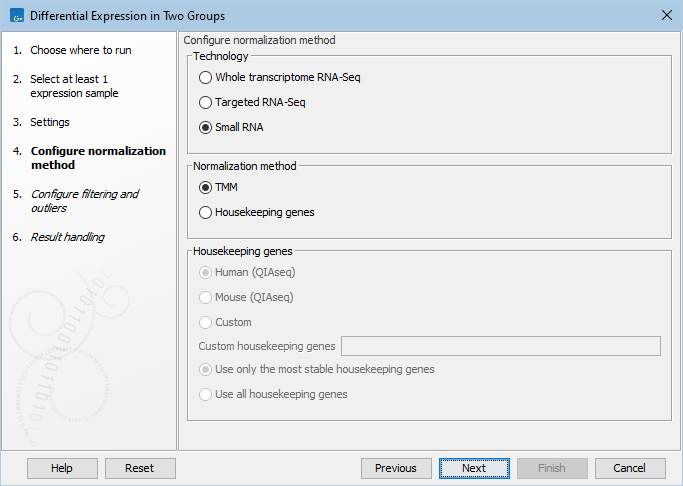This screenshot has width=683, height=486.
Task: Select the Small RNA radio button
Action: click(206, 127)
